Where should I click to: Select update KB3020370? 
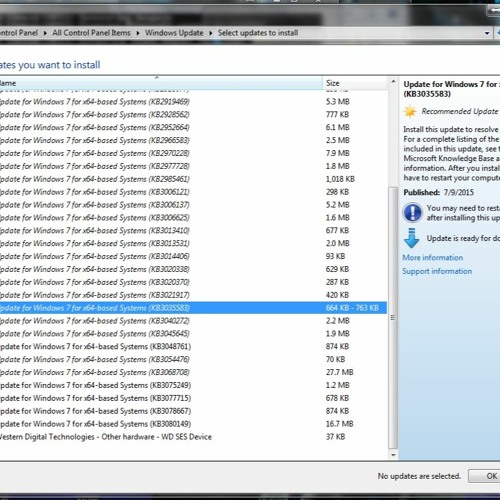(193, 282)
